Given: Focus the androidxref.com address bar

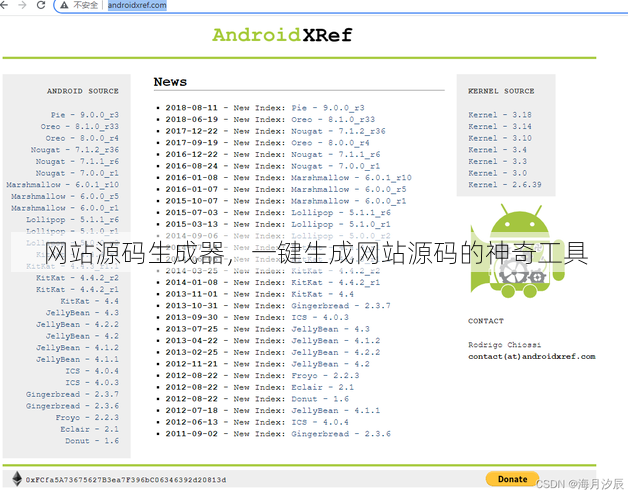Looking at the screenshot, I should point(137,5).
